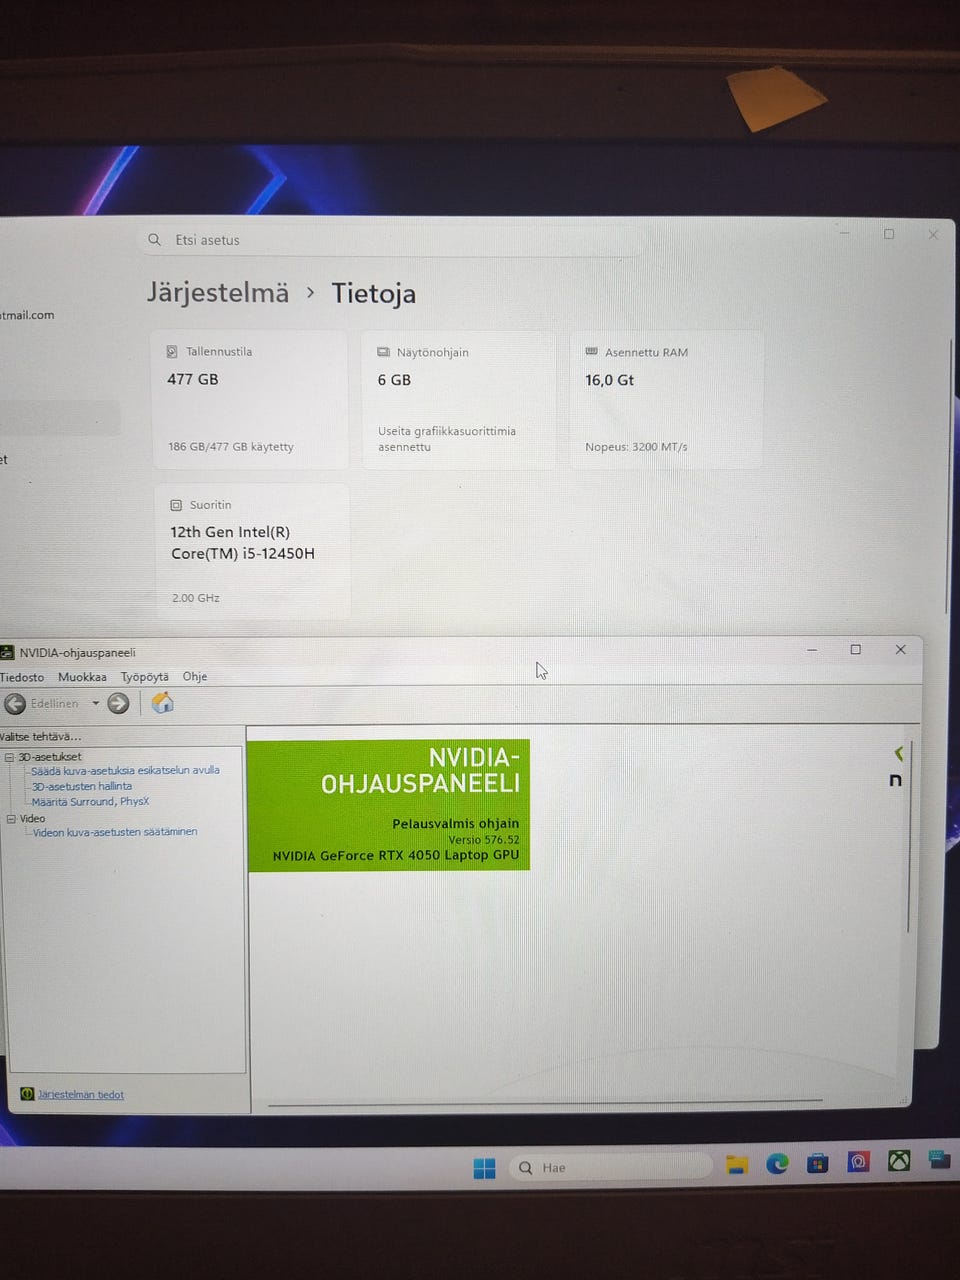Select 3D-asetusten hallinta in task tree

(82, 787)
